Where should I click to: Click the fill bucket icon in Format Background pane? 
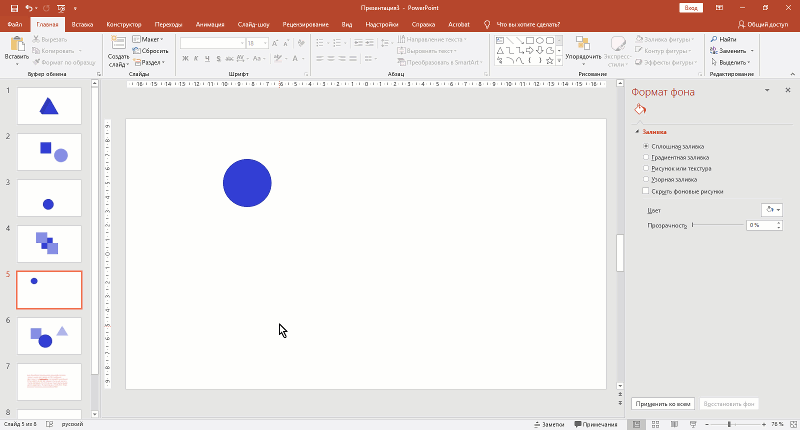pyautogui.click(x=640, y=110)
